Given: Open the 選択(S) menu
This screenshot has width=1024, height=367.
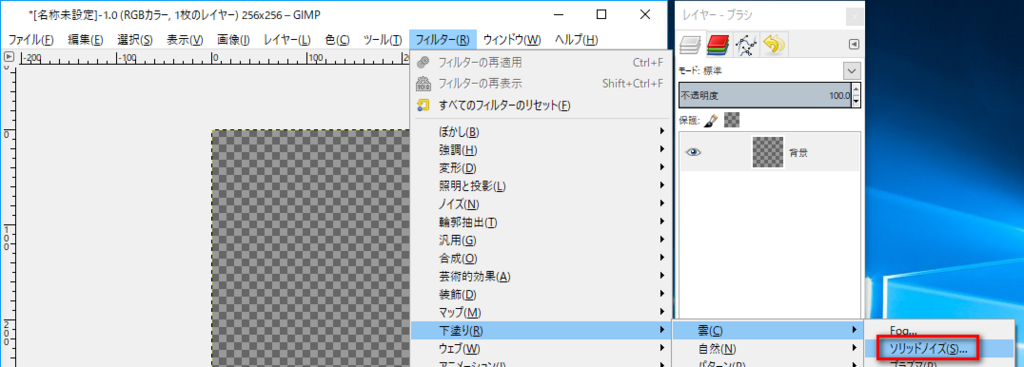Looking at the screenshot, I should coord(135,40).
